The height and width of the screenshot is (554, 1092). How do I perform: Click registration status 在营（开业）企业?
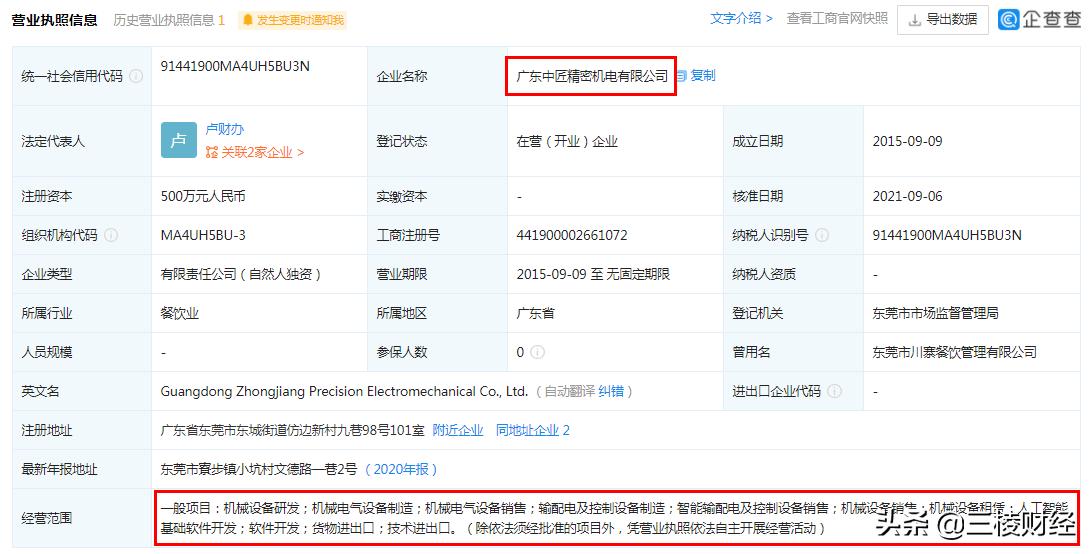coord(567,141)
